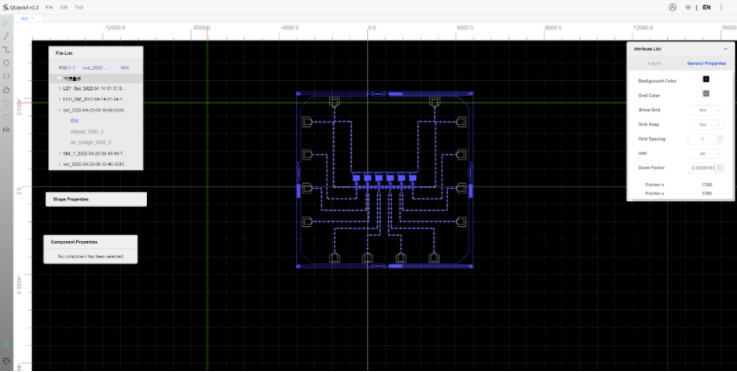Select the straight line drawing tool
This screenshot has height=372, width=737.
(6, 36)
